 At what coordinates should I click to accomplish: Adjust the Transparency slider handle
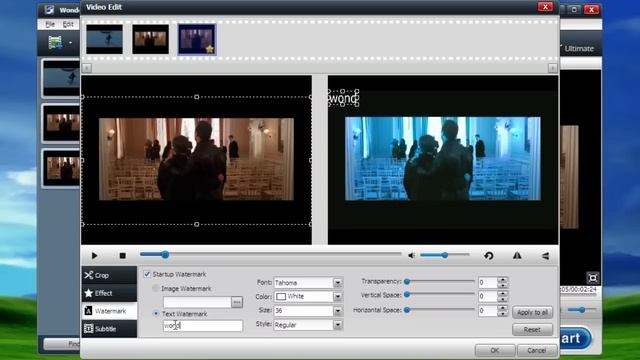pos(407,282)
